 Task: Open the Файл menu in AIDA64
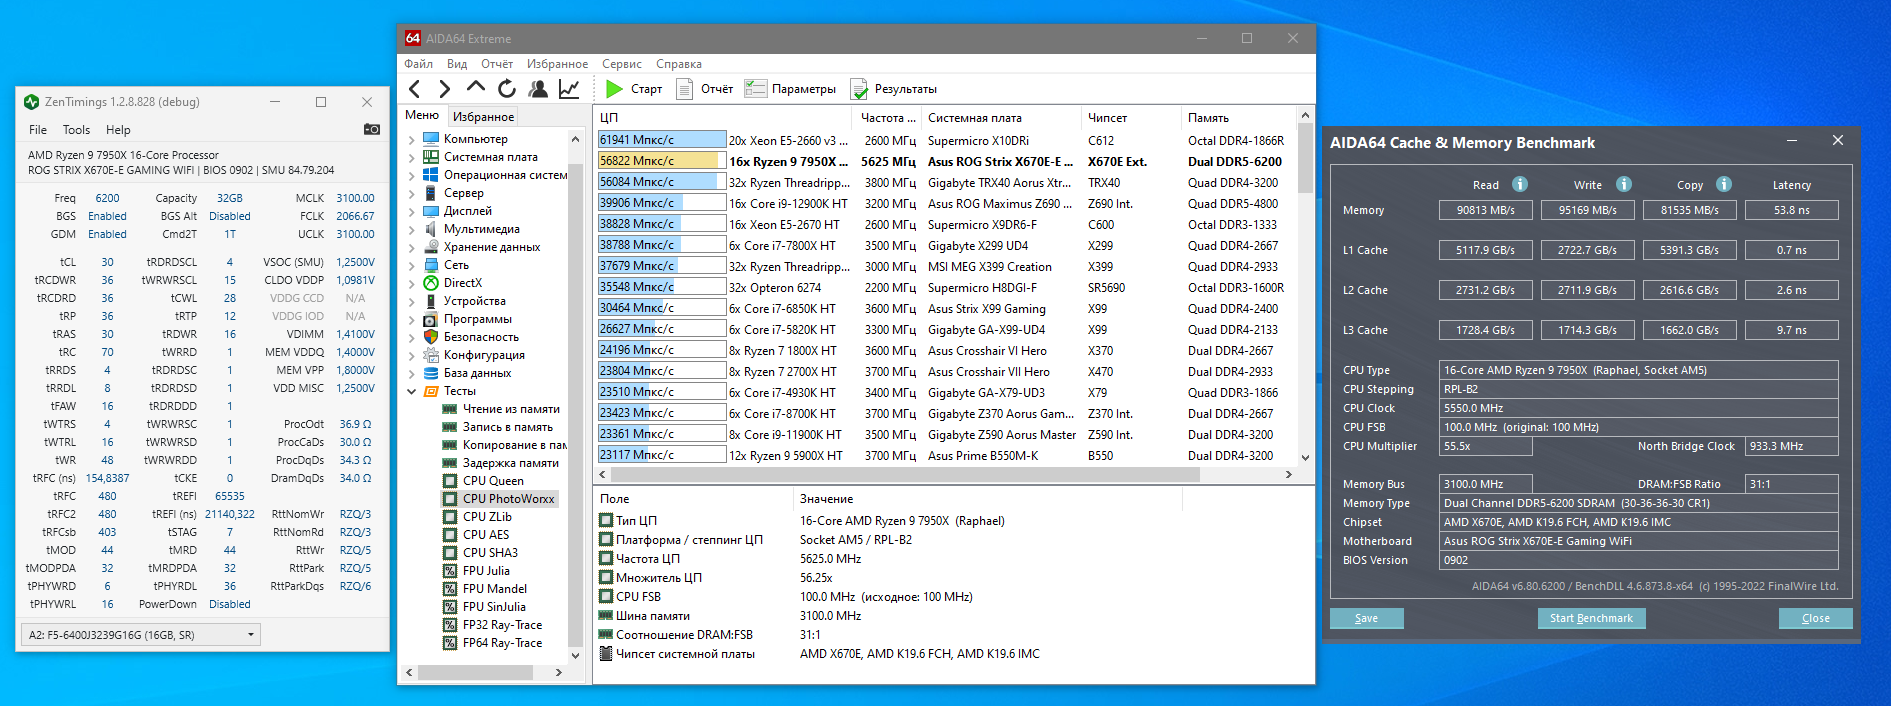click(x=418, y=64)
